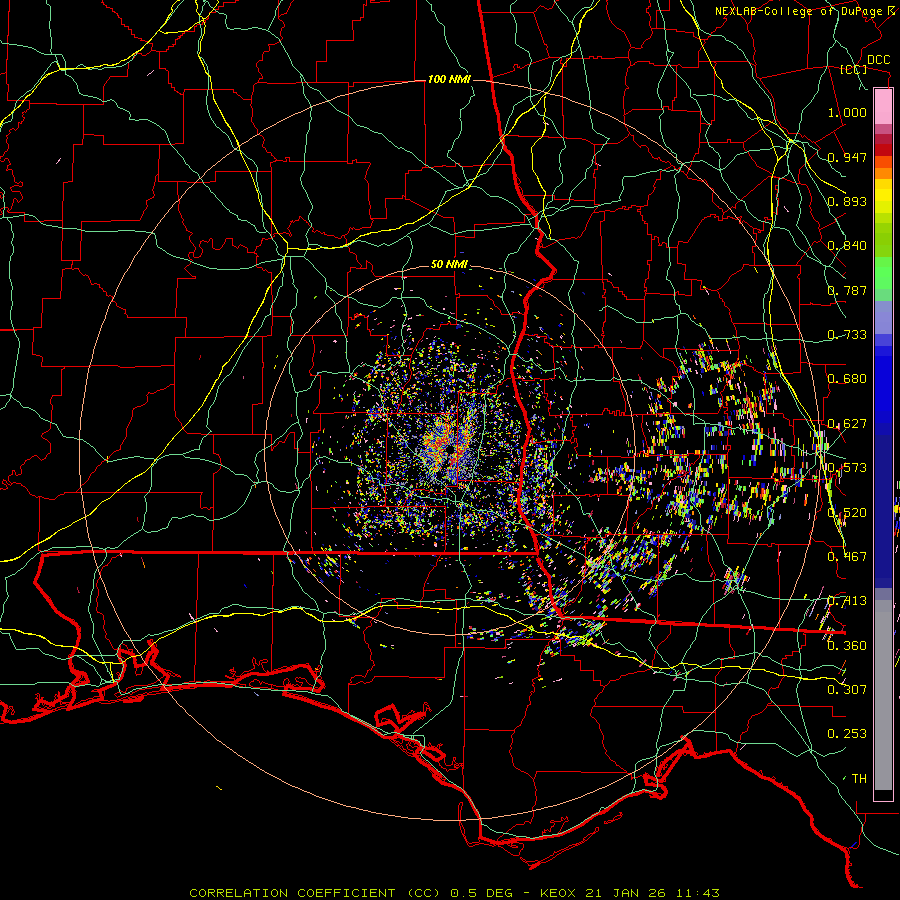The image size is (900, 900).
Task: Click the TH threshold label
Action: tap(859, 779)
